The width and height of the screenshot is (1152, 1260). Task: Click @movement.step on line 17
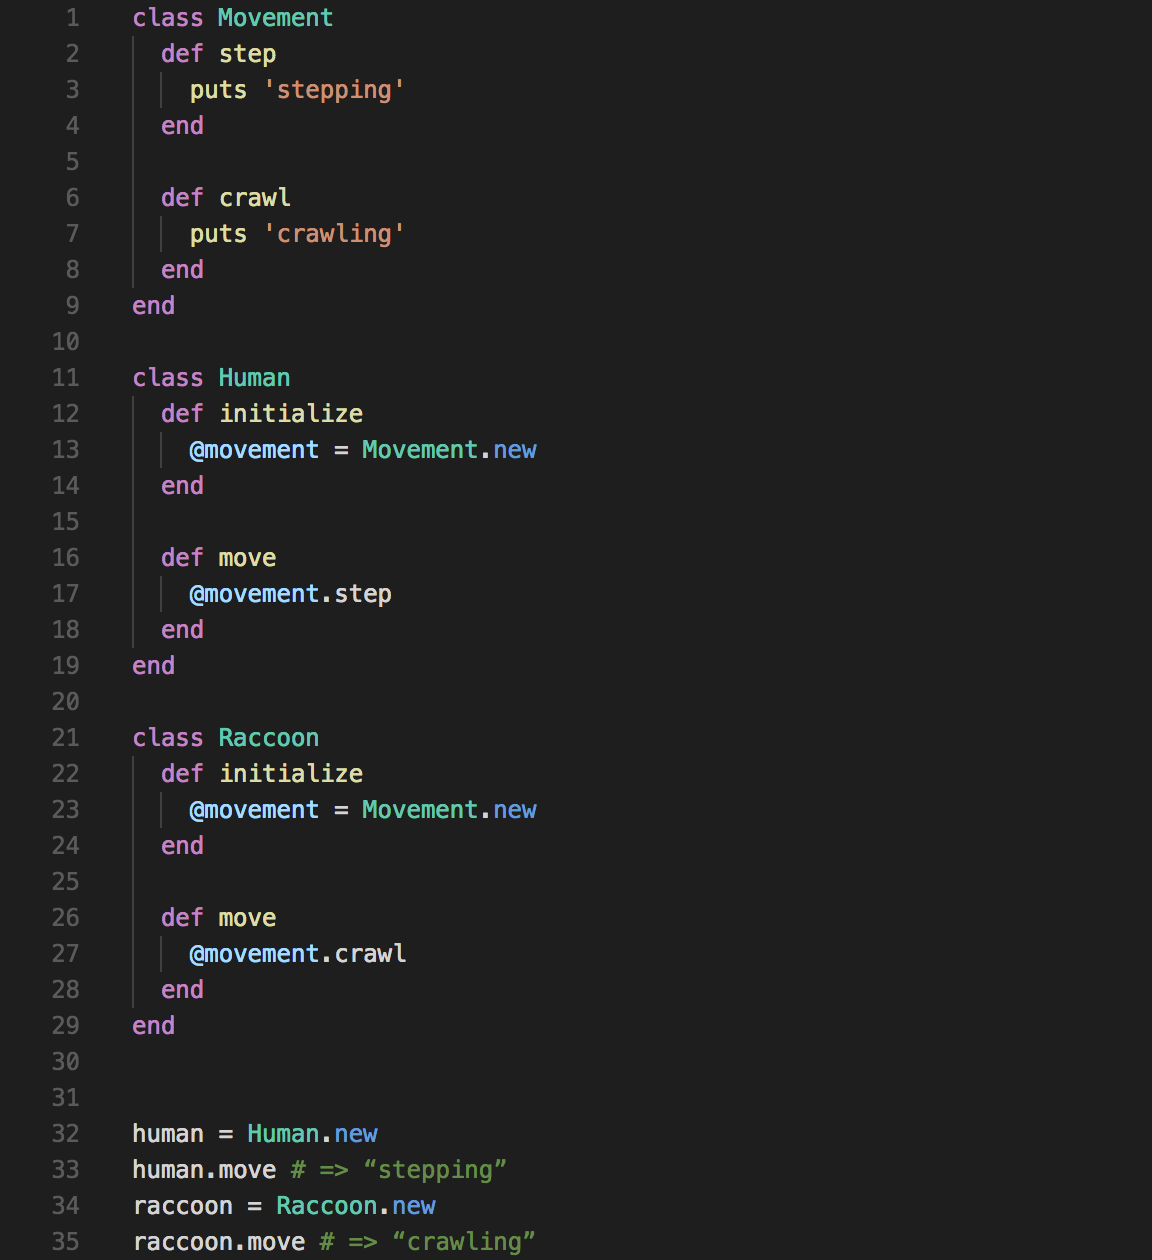tap(290, 594)
